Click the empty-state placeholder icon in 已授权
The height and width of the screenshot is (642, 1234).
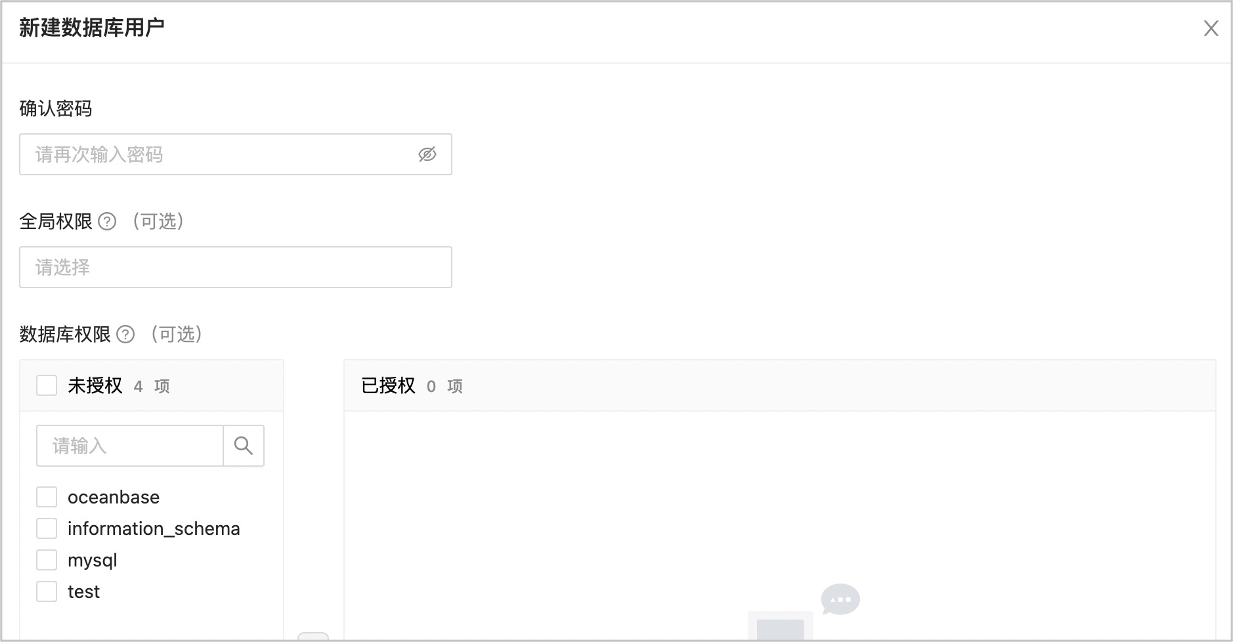[803, 612]
